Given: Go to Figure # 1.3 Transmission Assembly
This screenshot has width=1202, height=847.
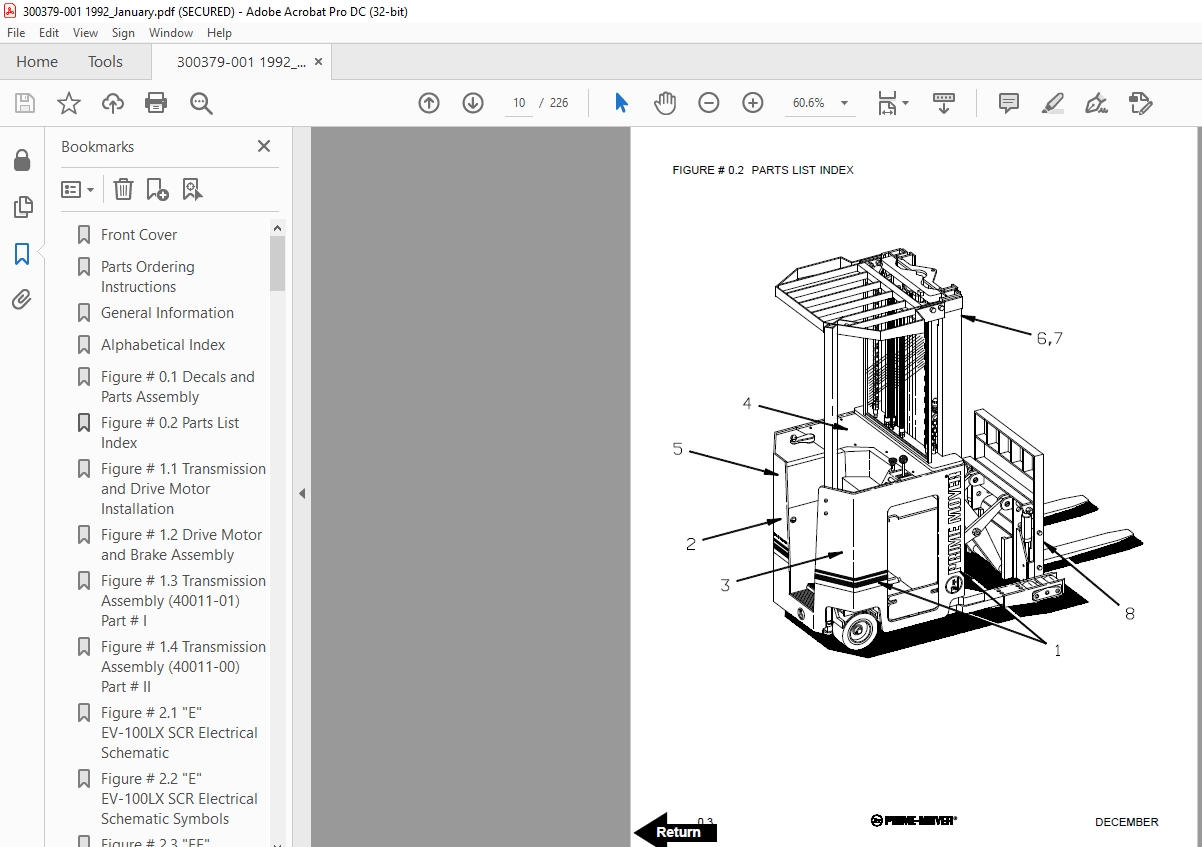Looking at the screenshot, I should pos(183,601).
